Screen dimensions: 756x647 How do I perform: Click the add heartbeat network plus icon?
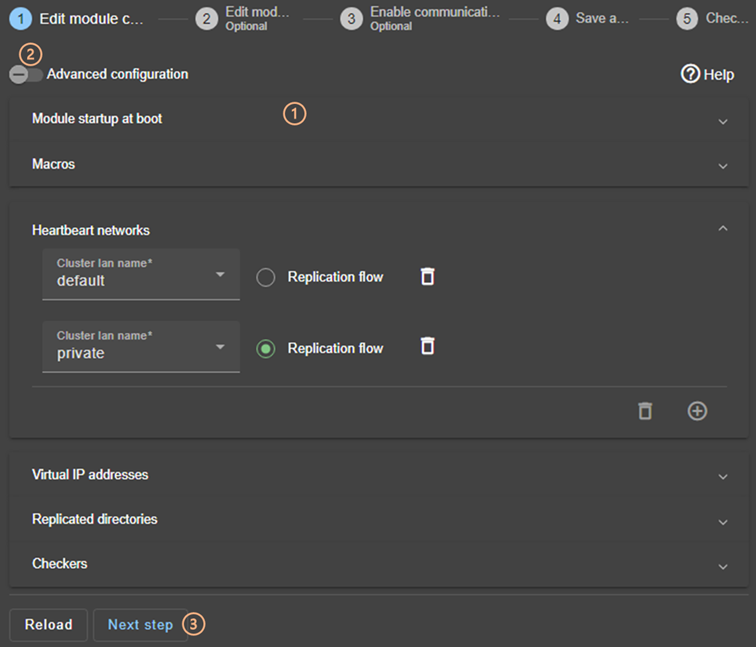coord(697,411)
